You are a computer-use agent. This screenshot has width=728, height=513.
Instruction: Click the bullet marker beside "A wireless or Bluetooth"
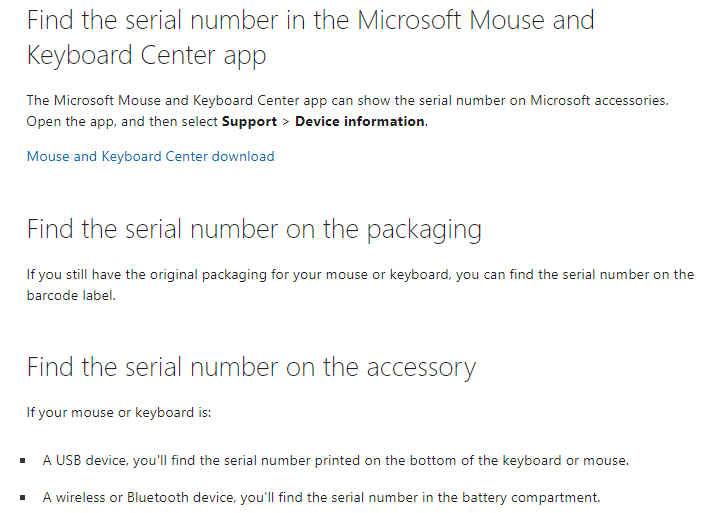pos(22,497)
